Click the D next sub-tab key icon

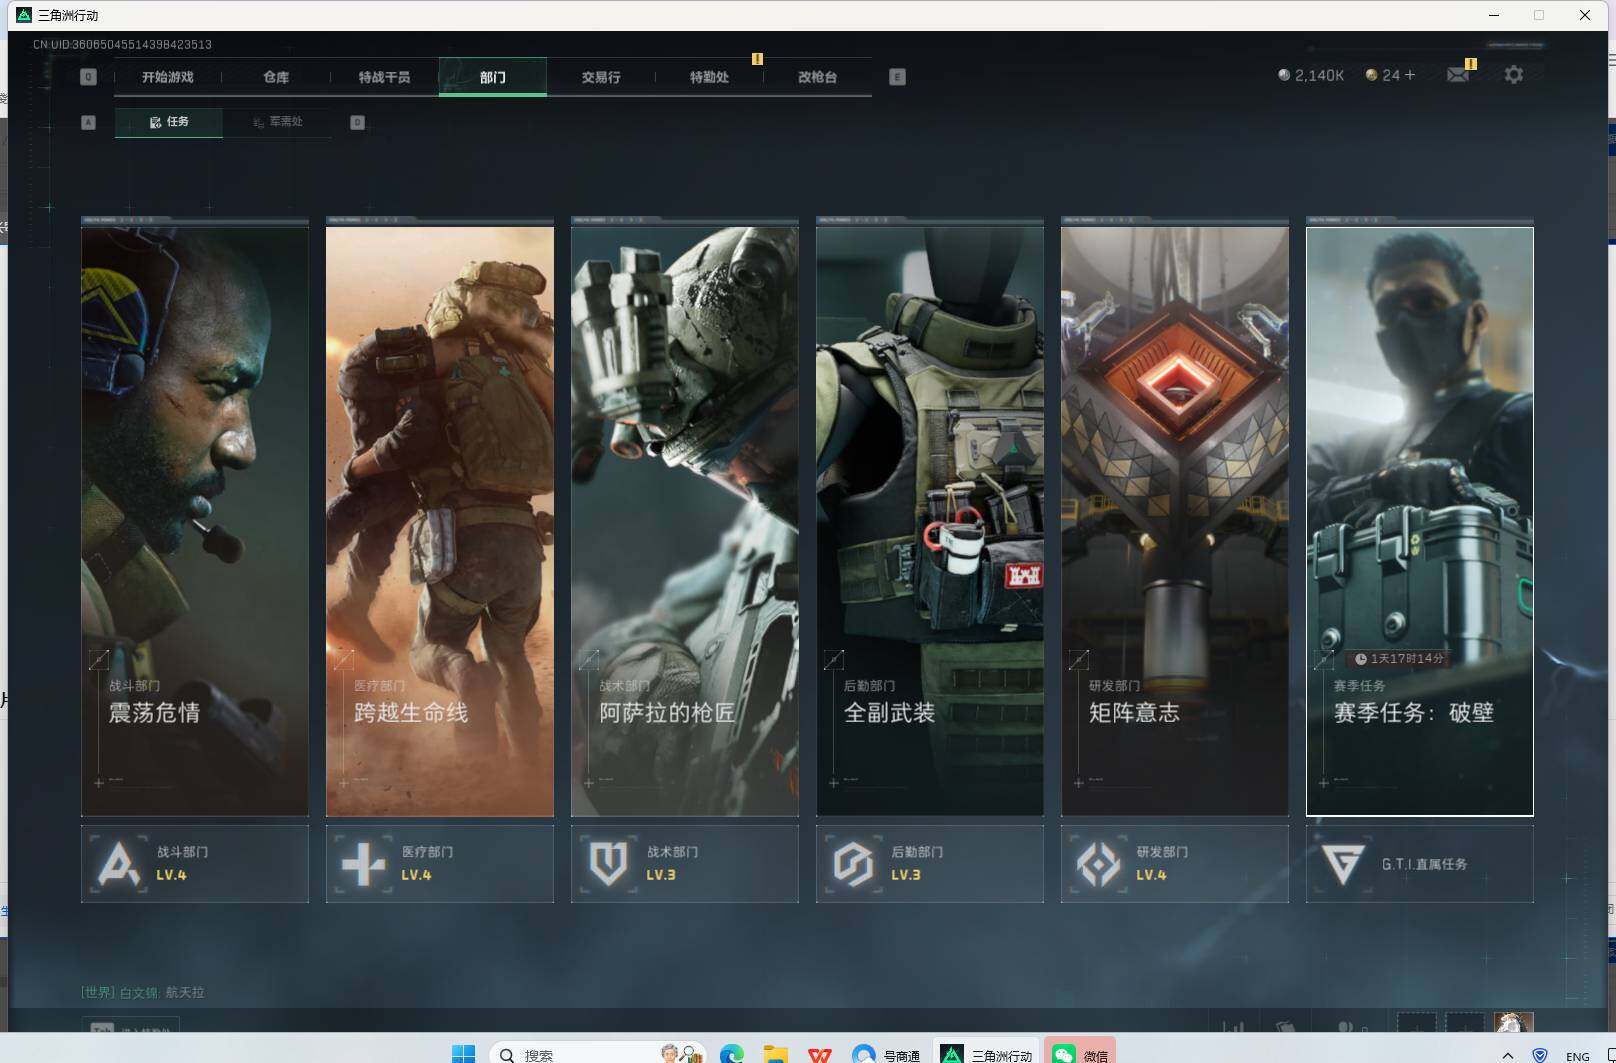pyautogui.click(x=357, y=122)
